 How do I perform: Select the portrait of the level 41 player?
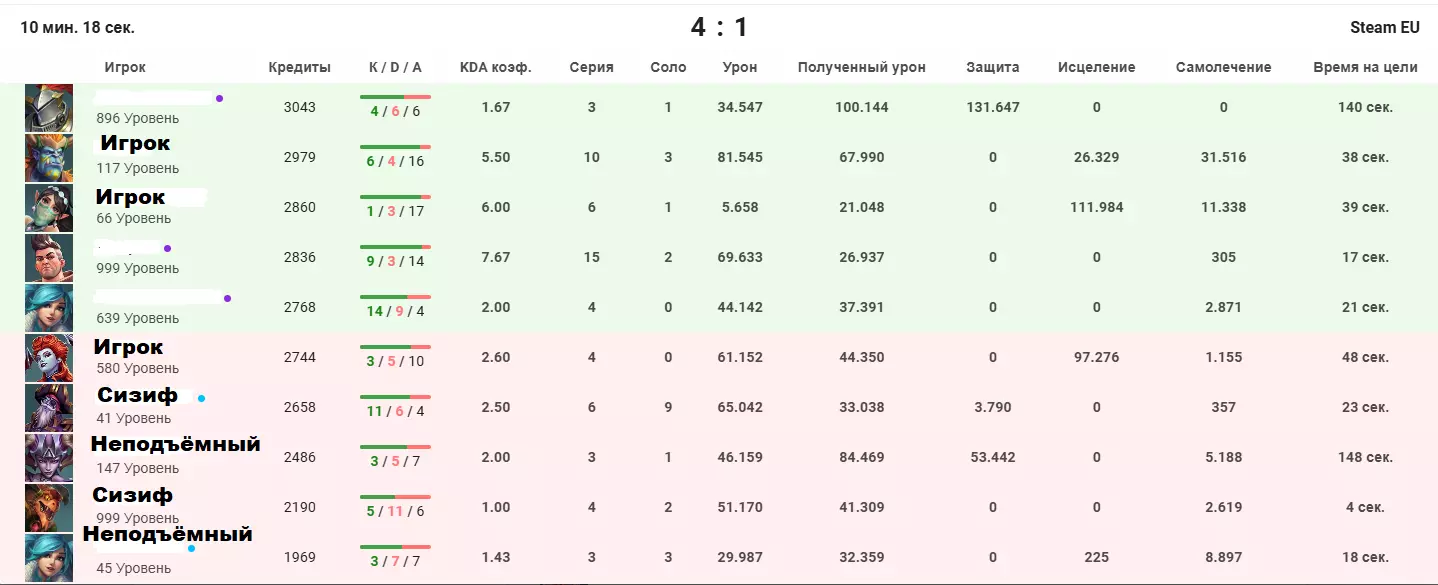coord(49,408)
